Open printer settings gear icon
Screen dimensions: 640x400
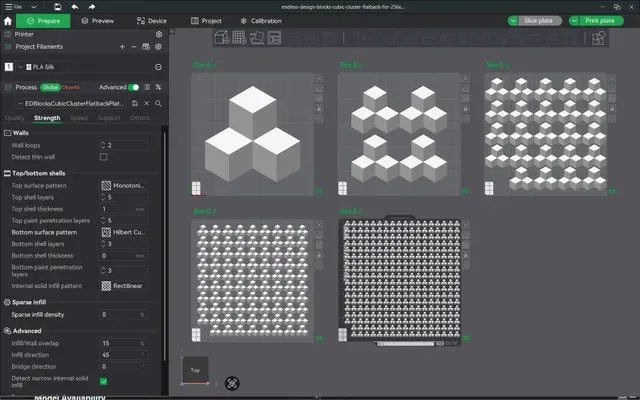click(x=159, y=35)
